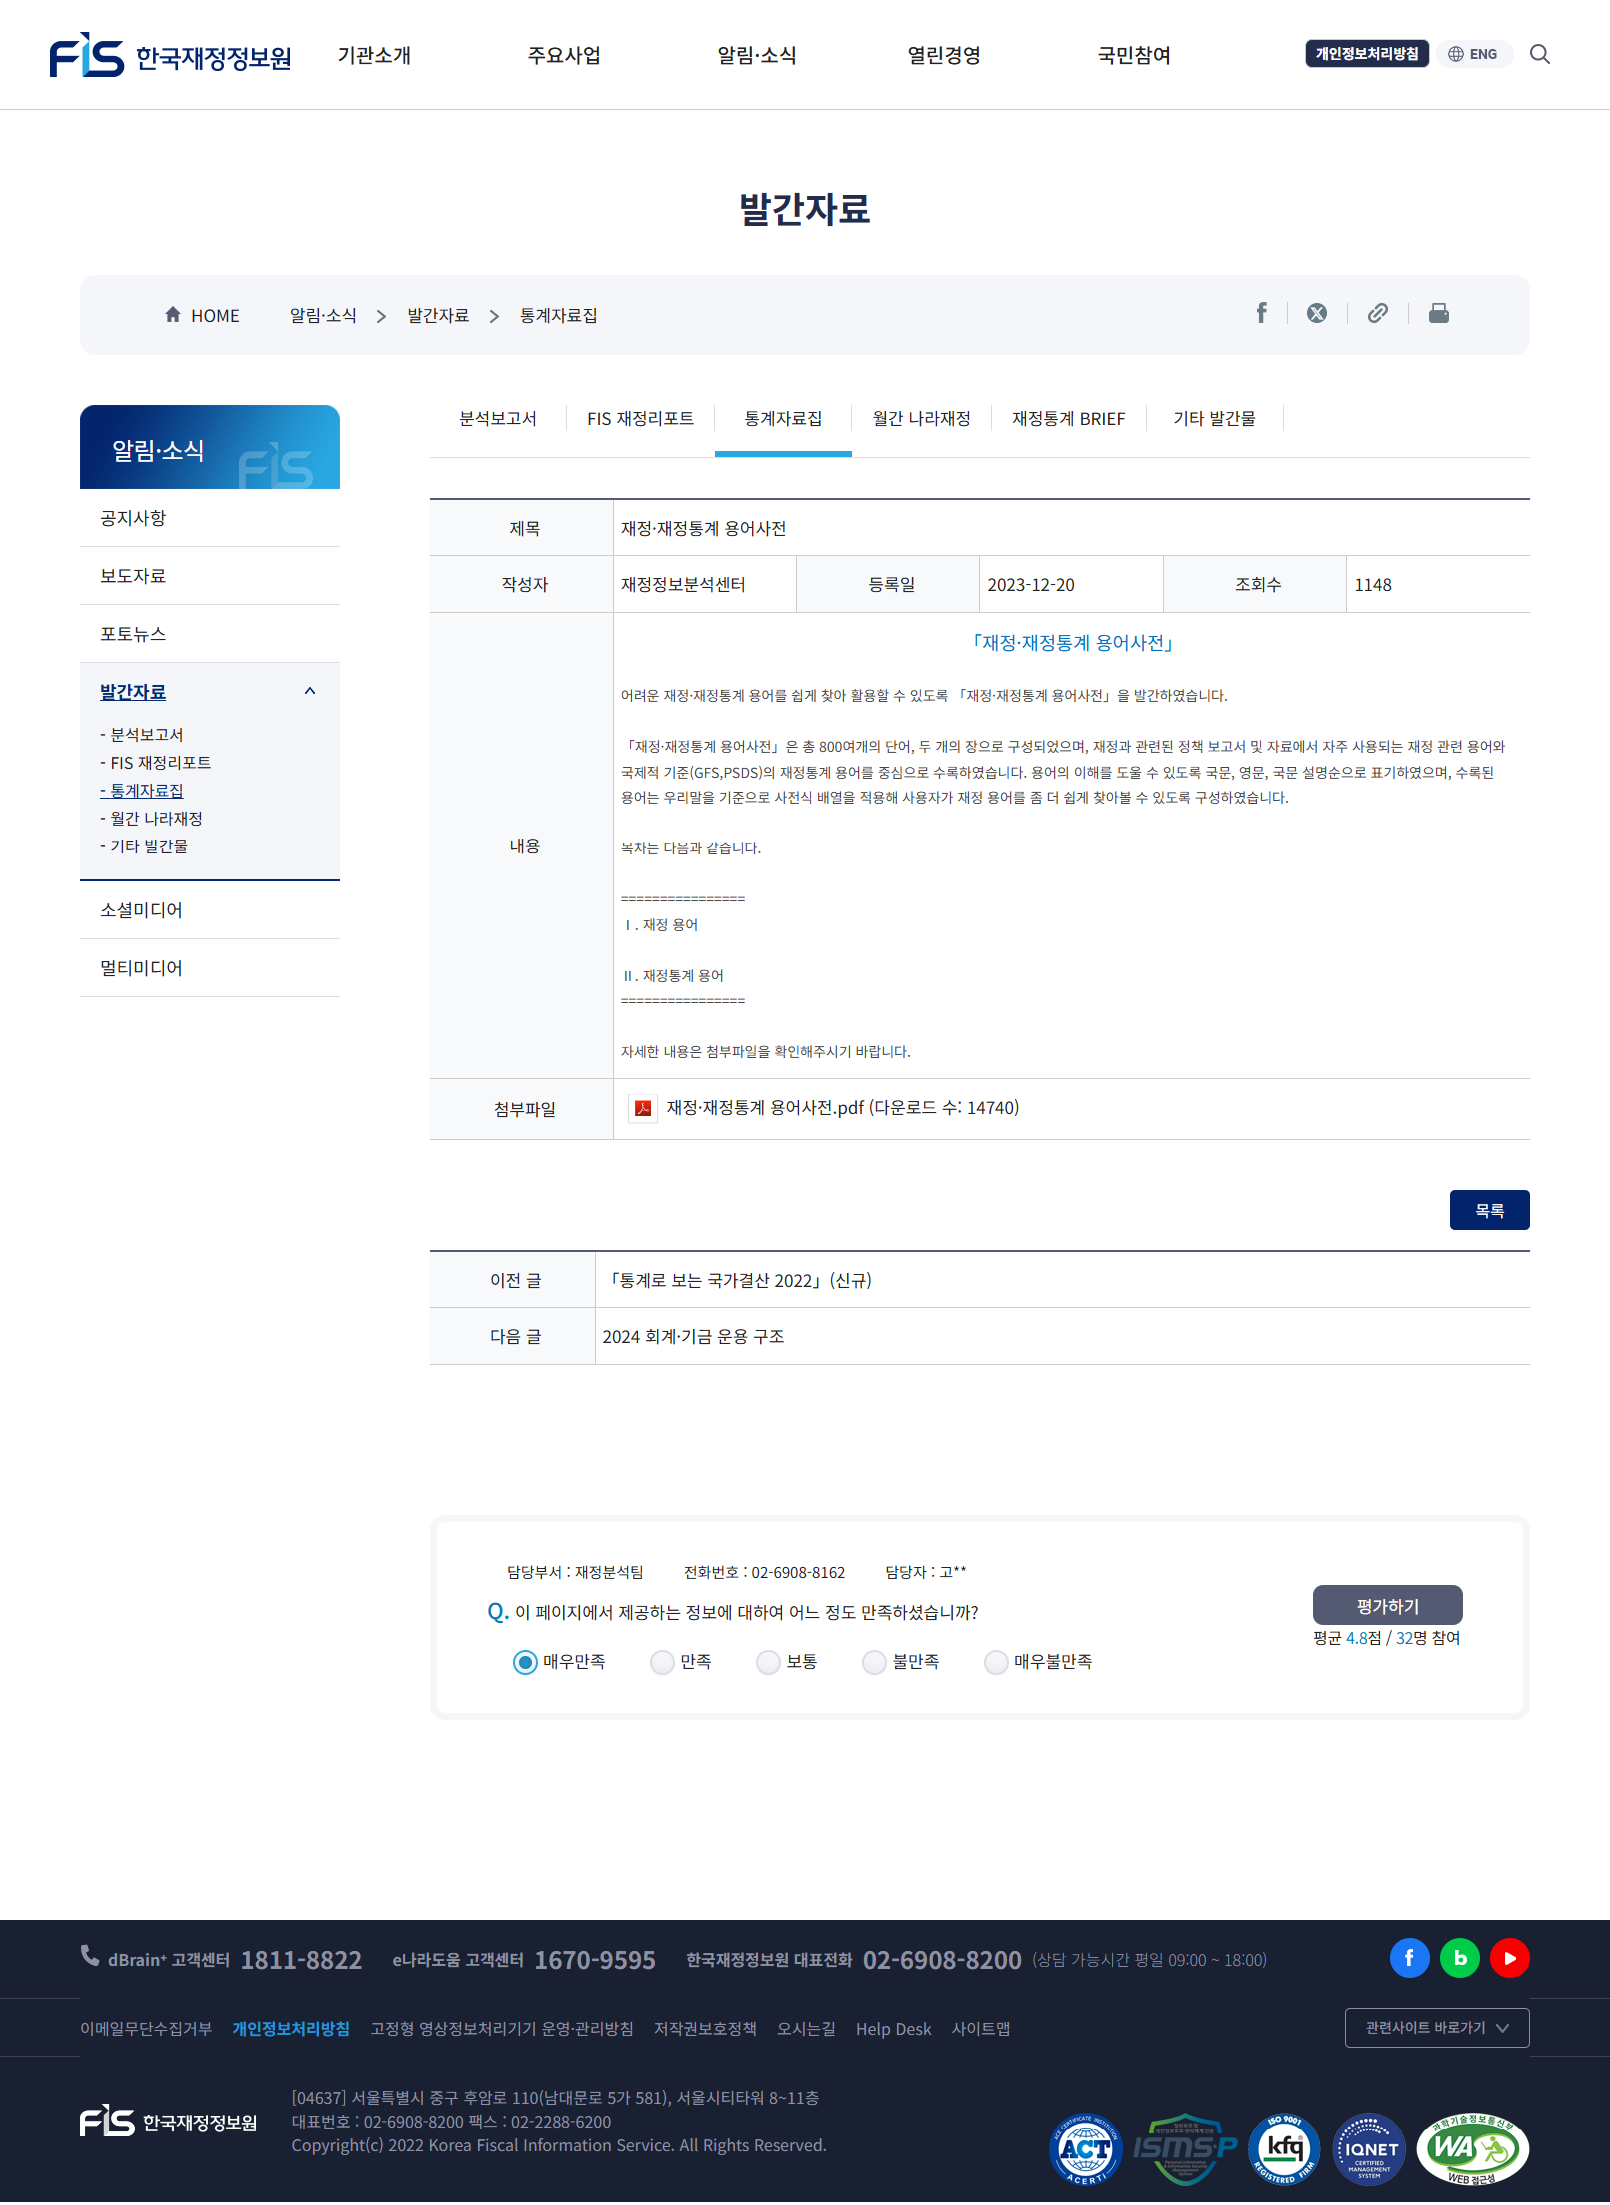Print page using printer icon
The width and height of the screenshot is (1610, 2205).
coord(1438,314)
